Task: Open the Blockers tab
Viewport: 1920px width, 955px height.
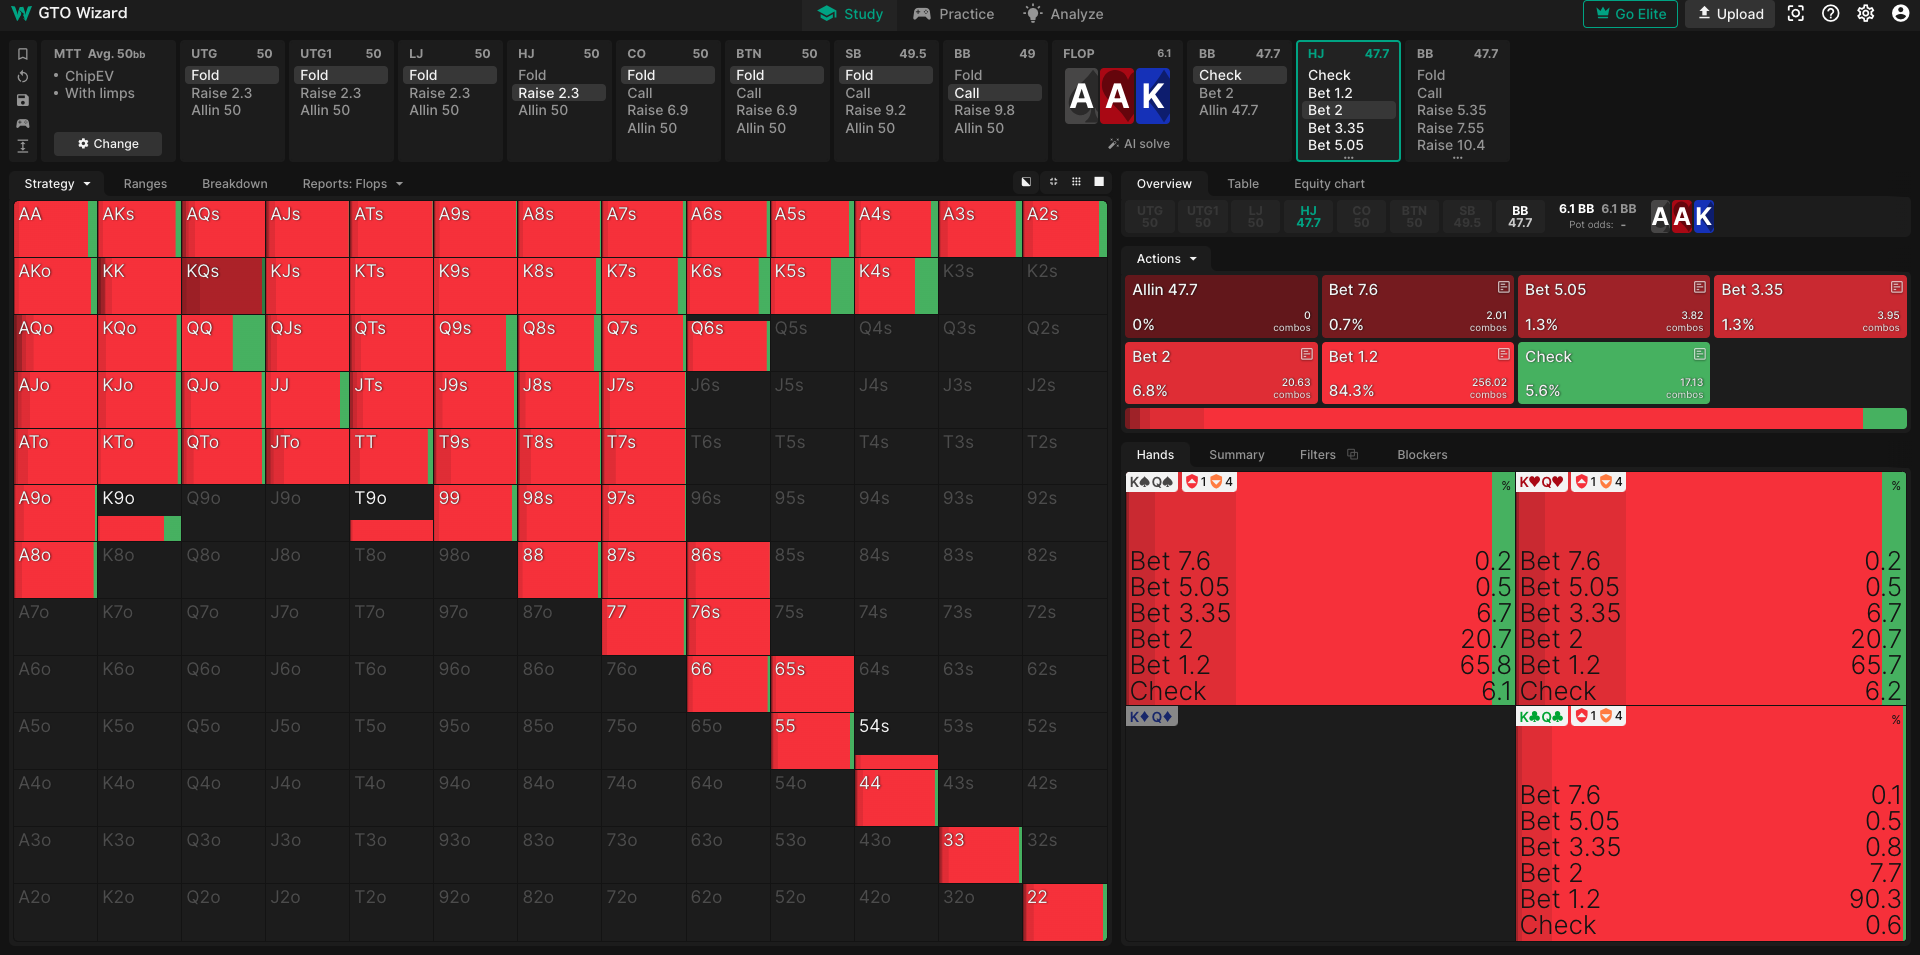Action: point(1422,455)
